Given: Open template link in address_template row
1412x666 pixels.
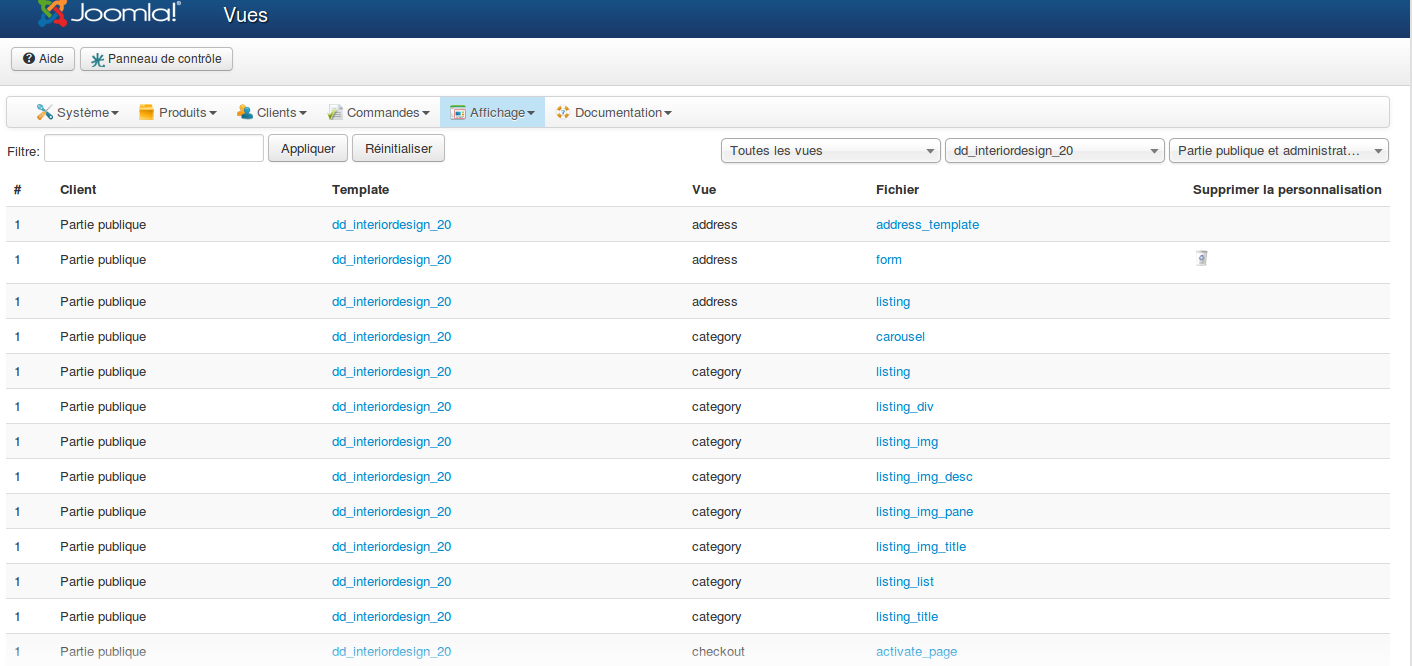Looking at the screenshot, I should 391,225.
